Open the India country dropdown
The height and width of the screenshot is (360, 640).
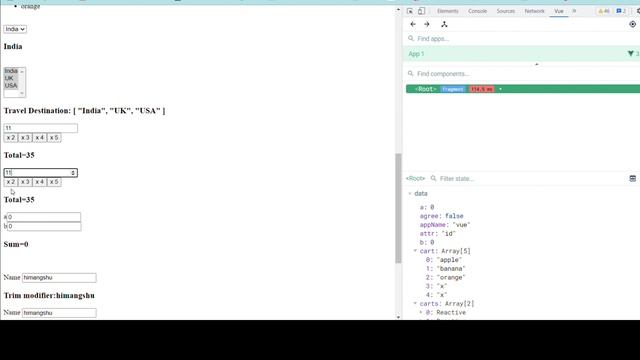pos(15,29)
